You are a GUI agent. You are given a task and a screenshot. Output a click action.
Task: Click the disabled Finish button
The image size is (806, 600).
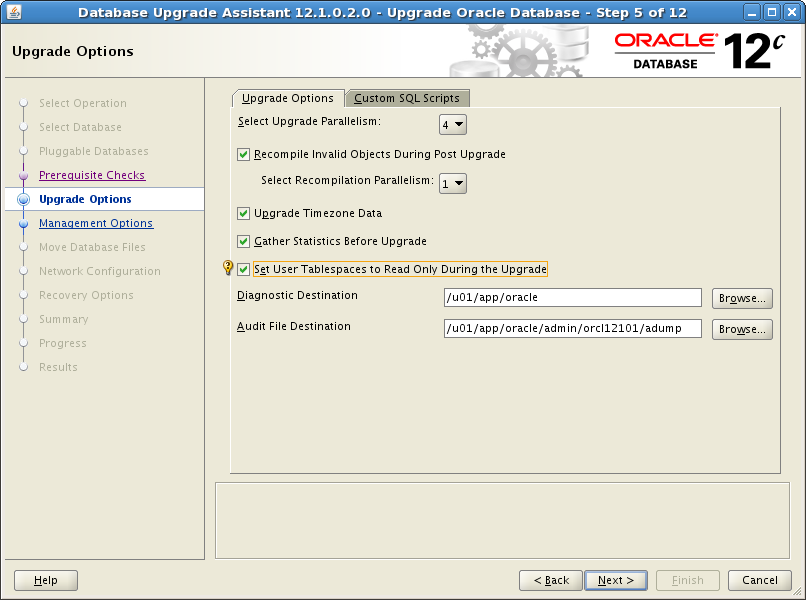[x=688, y=580]
